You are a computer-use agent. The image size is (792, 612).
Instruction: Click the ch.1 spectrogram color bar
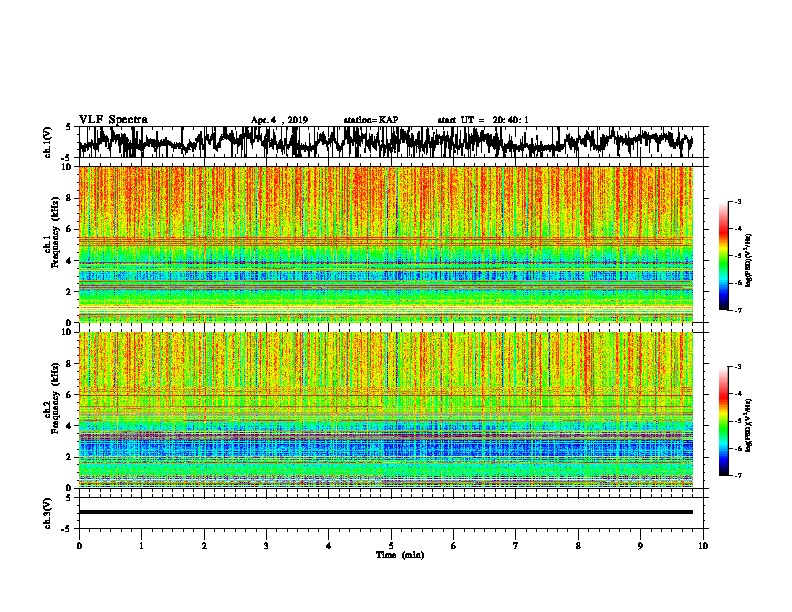click(x=723, y=256)
